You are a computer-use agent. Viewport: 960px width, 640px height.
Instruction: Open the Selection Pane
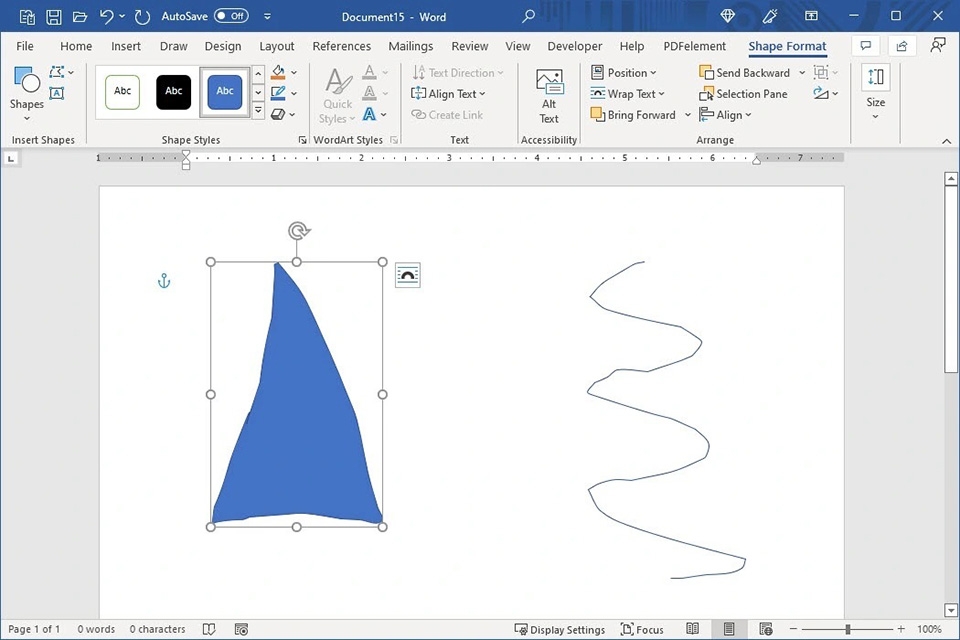point(743,94)
